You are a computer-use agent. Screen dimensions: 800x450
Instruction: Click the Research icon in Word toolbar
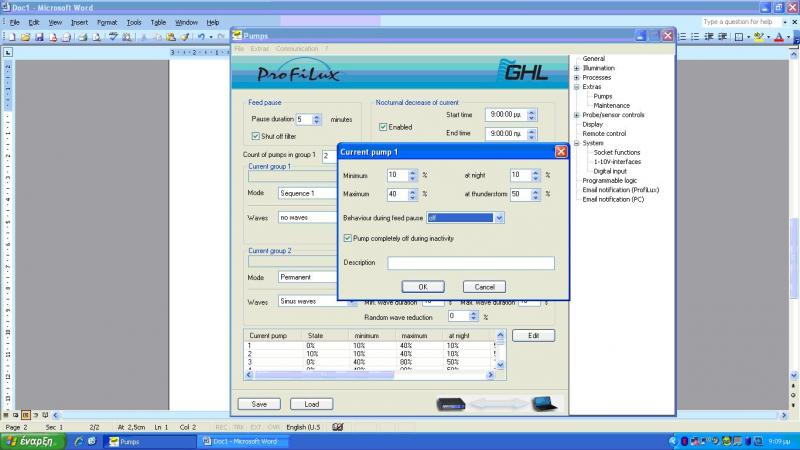point(127,37)
